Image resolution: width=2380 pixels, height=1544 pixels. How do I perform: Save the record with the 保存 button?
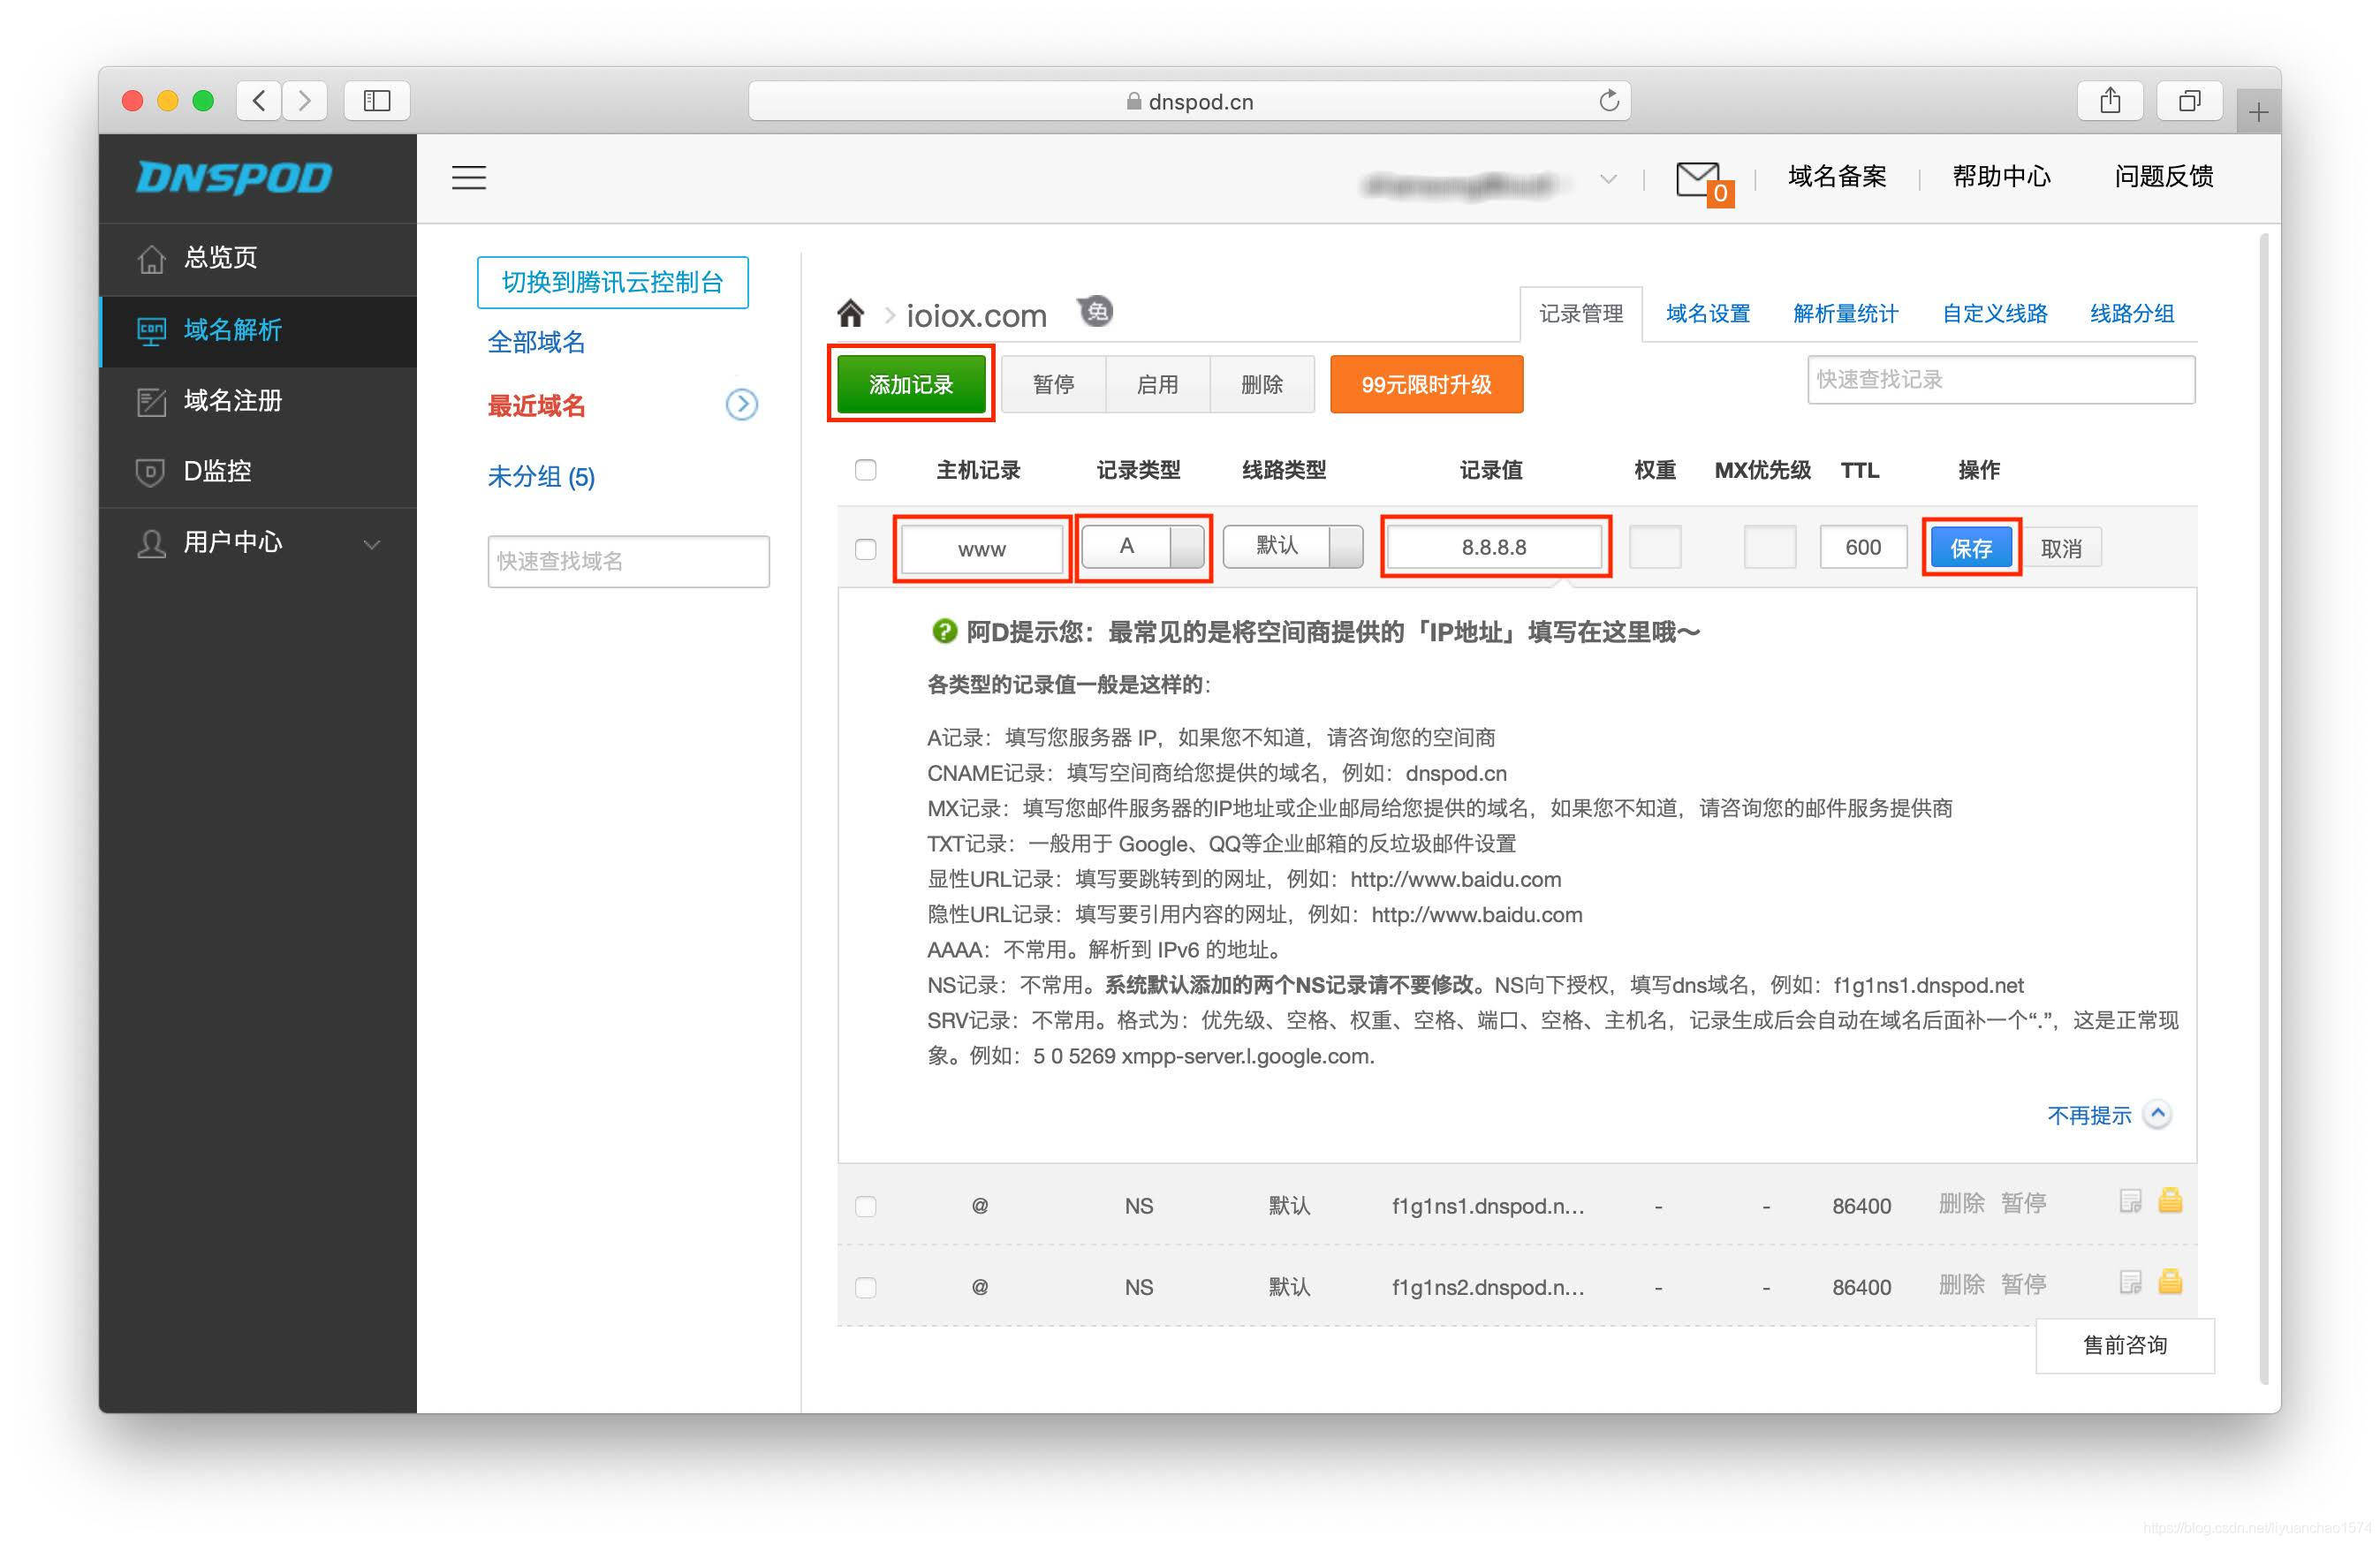1970,547
